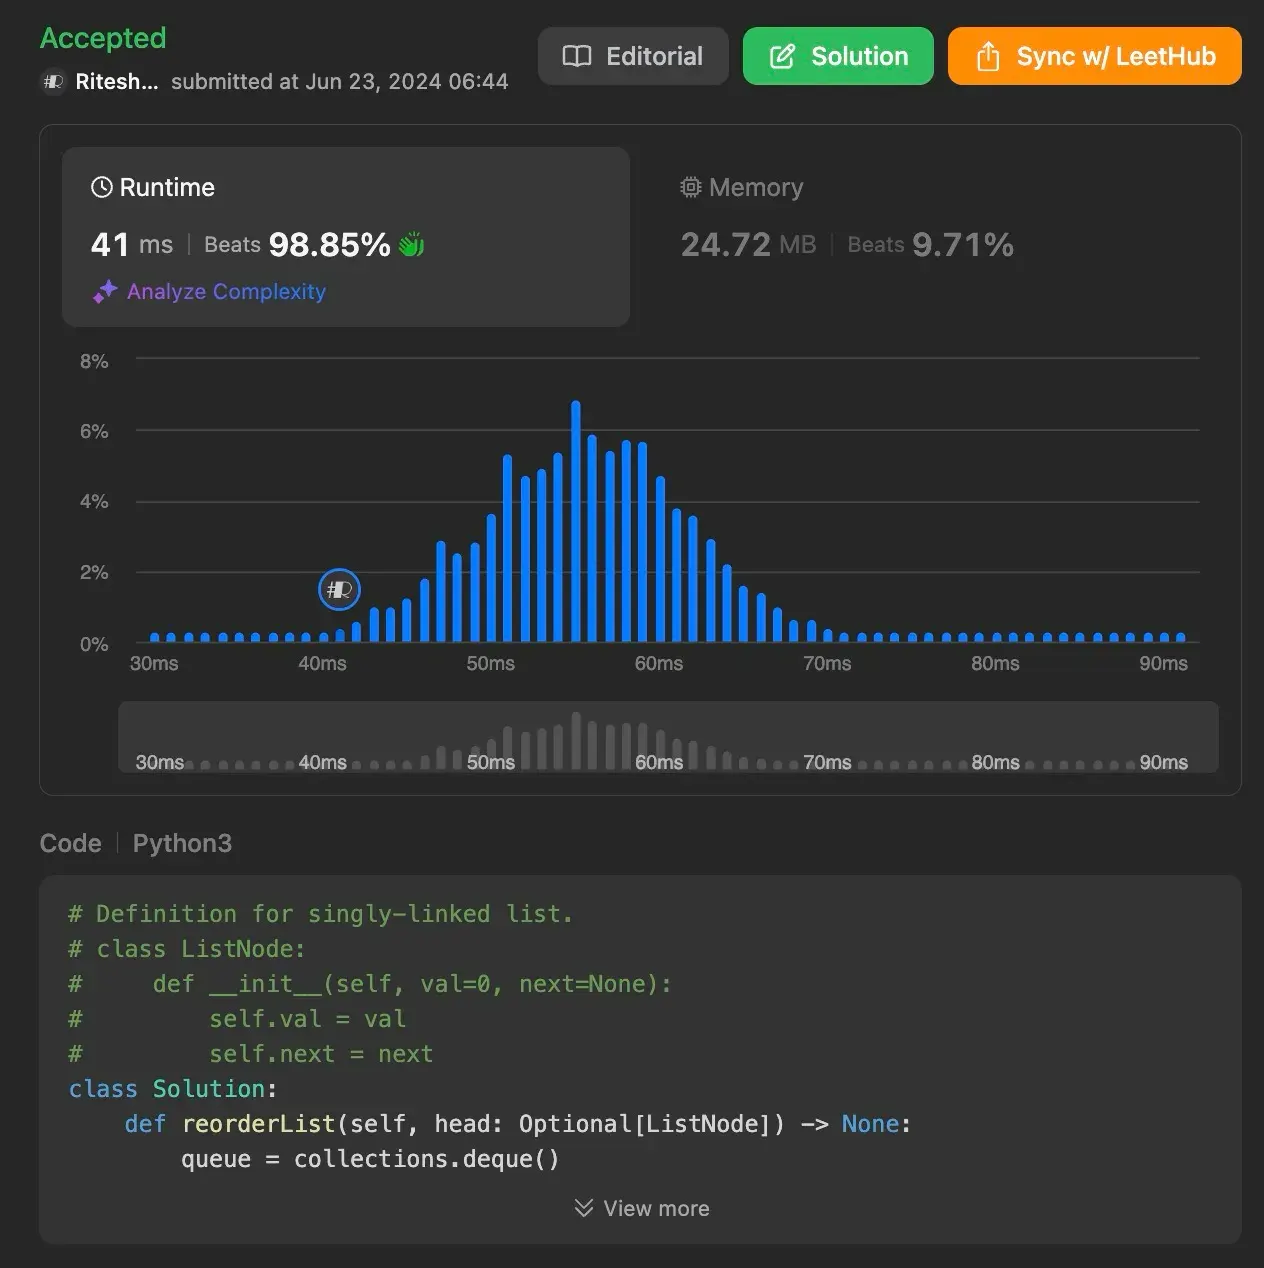Click the book icon on Editorial button

577,56
